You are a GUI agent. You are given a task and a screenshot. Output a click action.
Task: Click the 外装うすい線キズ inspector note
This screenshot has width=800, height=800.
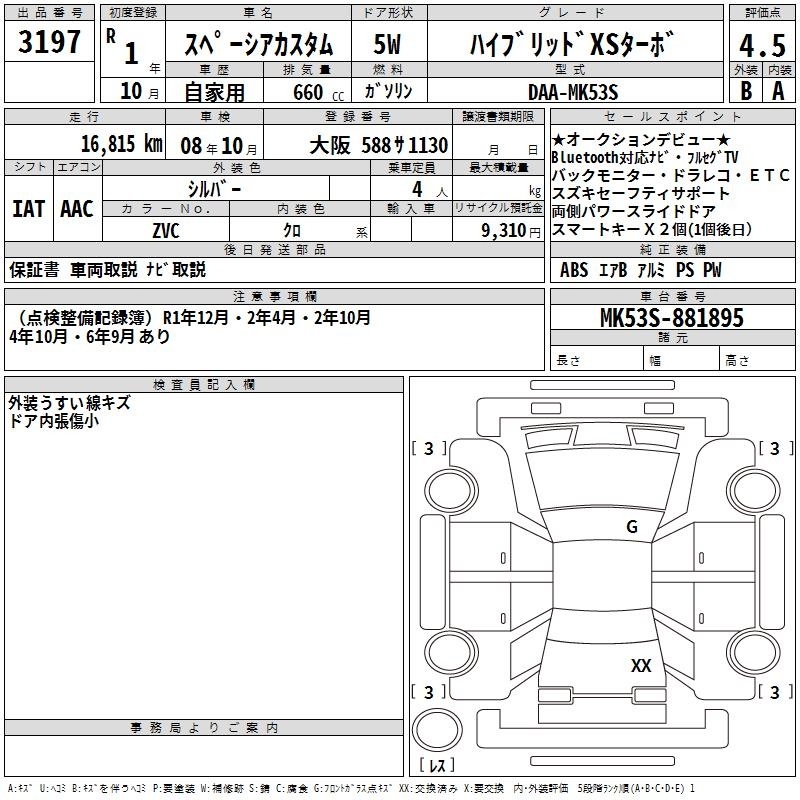68,402
